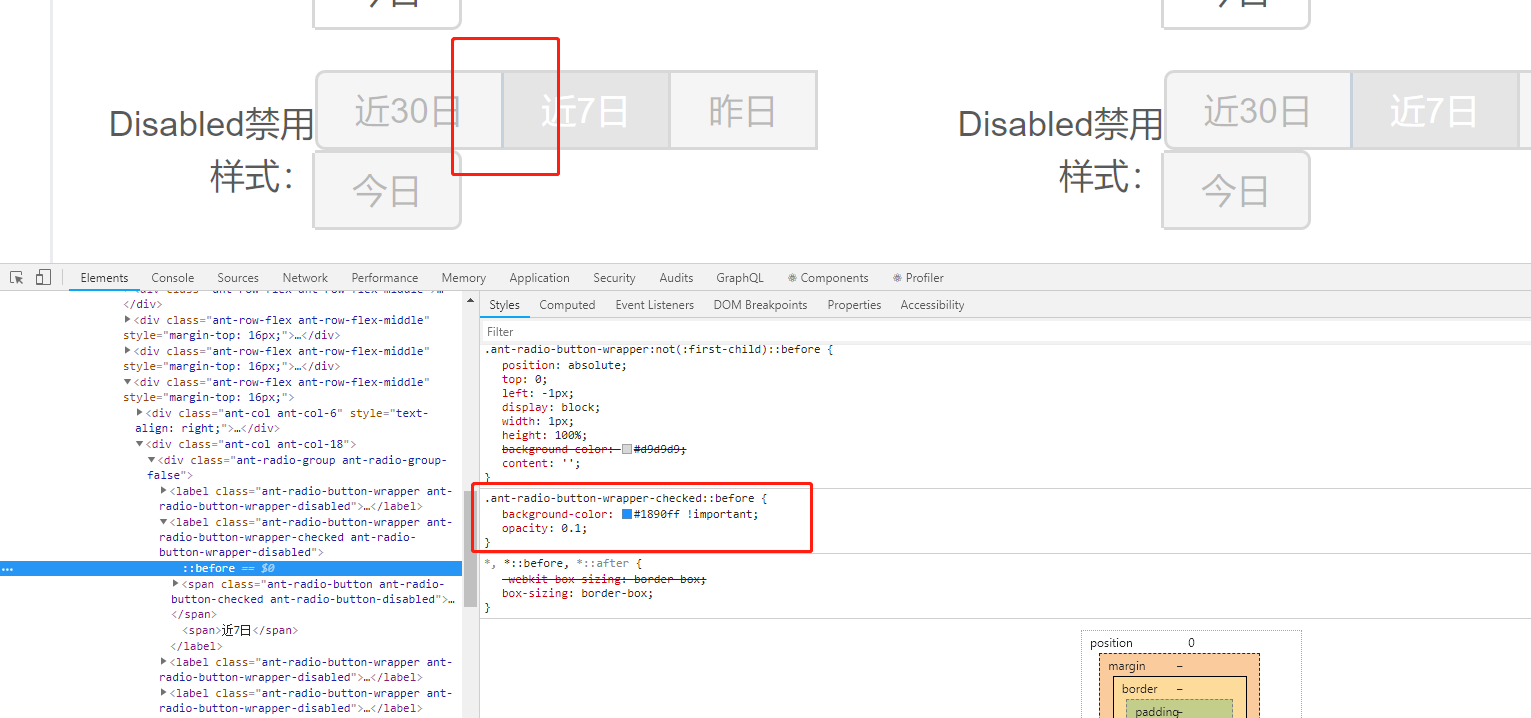Click the struck-through -webkit-box-sizing declaration
Viewport: 1531px width, 718px height.
[604, 580]
